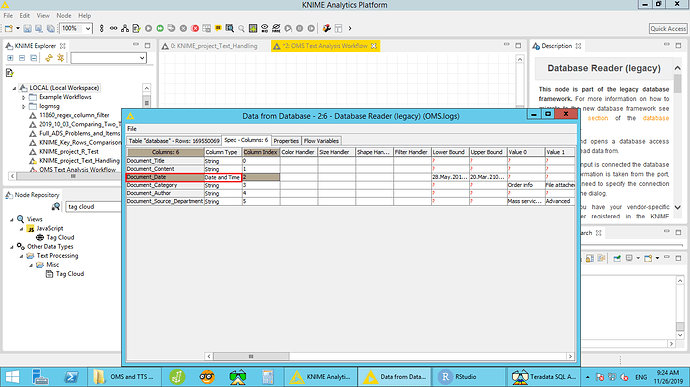This screenshot has height=387, width=690.
Task: Click the Auto layout nodes icon
Action: [125, 28]
